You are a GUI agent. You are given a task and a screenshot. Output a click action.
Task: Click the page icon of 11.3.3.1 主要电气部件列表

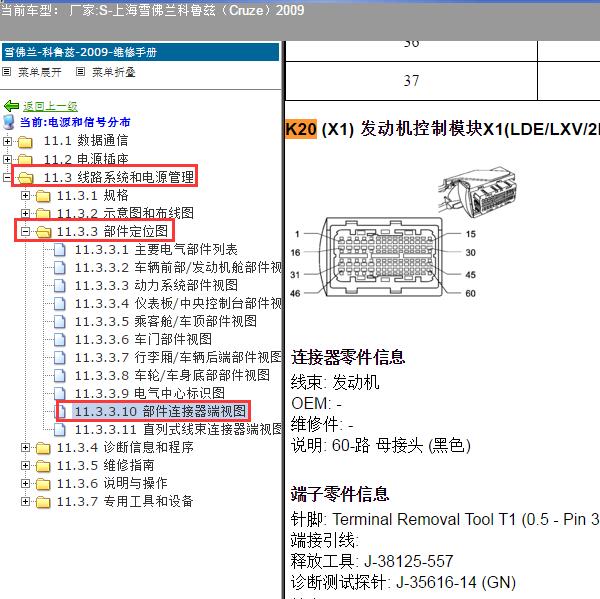(x=60, y=250)
